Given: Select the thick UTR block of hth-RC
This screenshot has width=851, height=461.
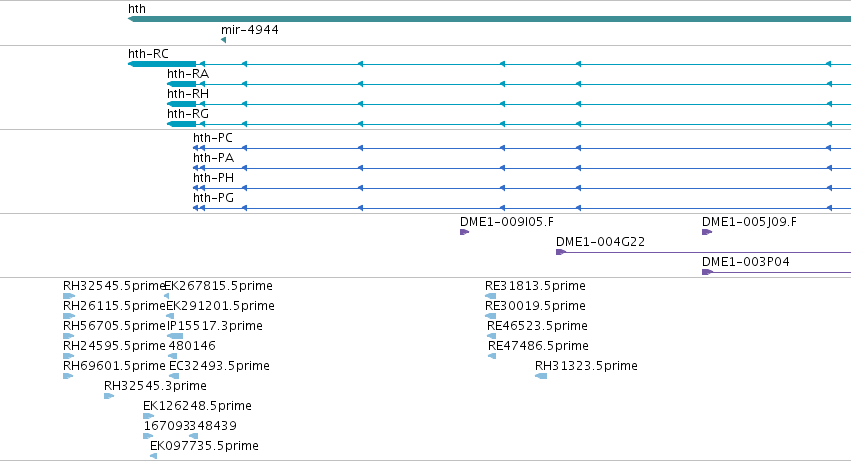Looking at the screenshot, I should (x=162, y=64).
